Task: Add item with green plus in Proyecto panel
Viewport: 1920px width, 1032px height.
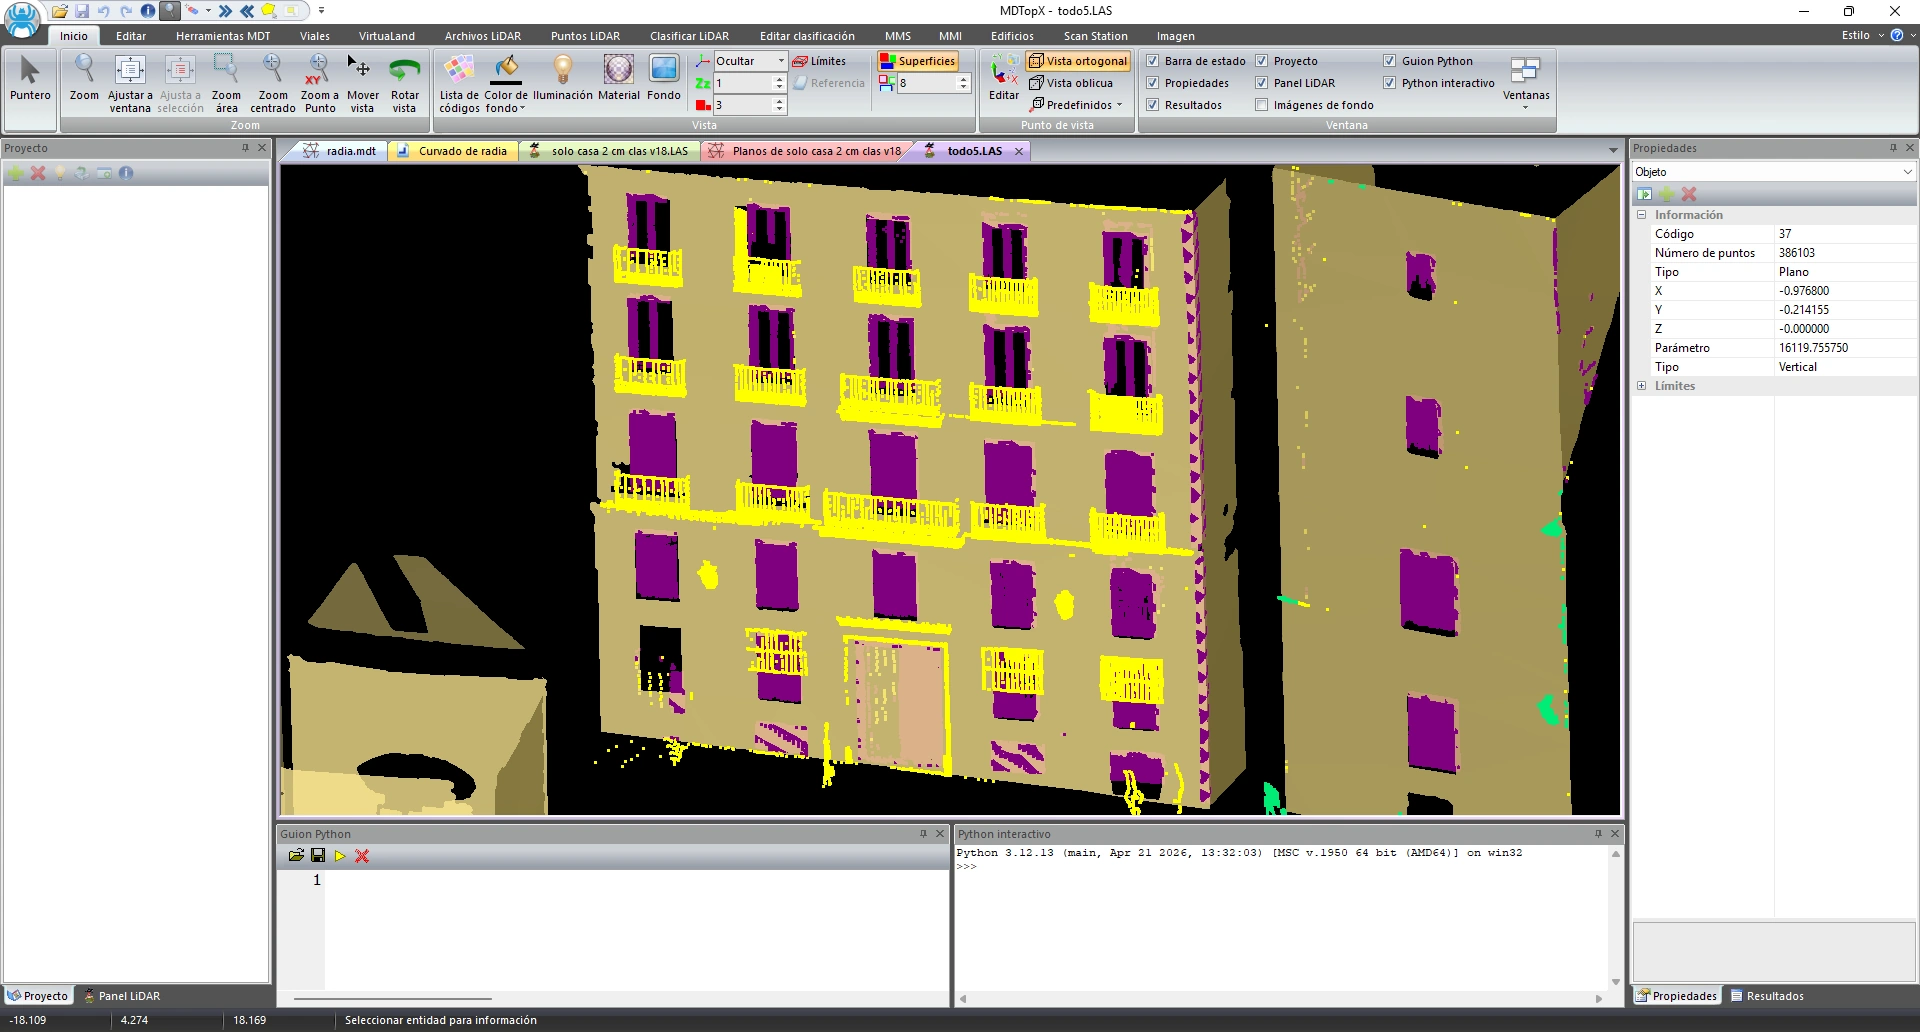Action: tap(16, 173)
